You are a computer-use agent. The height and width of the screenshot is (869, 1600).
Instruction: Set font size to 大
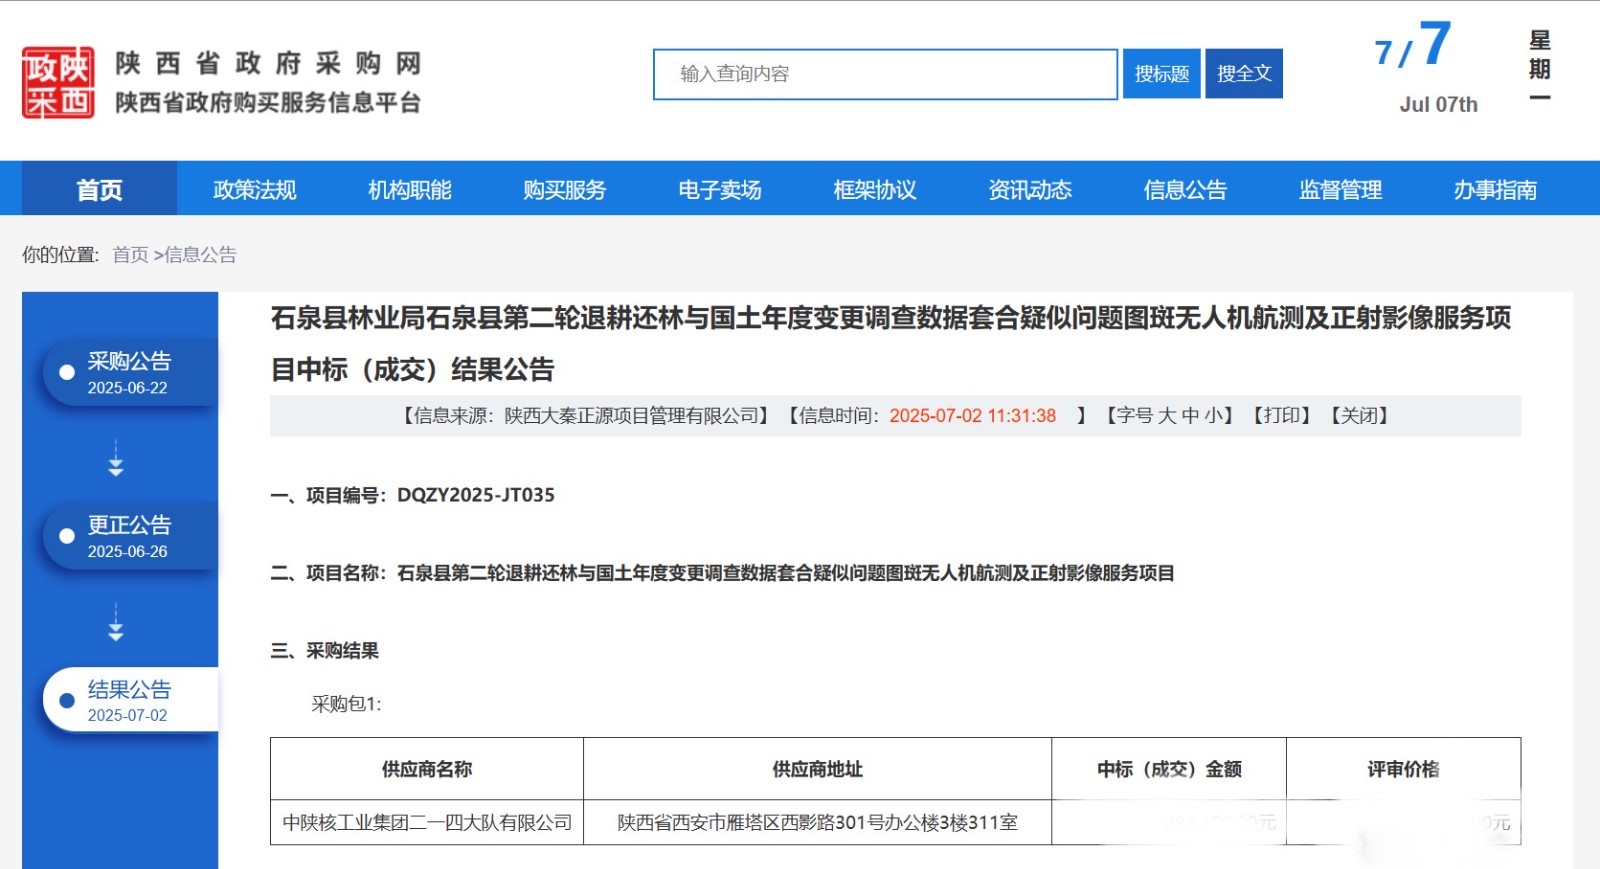click(x=1166, y=416)
